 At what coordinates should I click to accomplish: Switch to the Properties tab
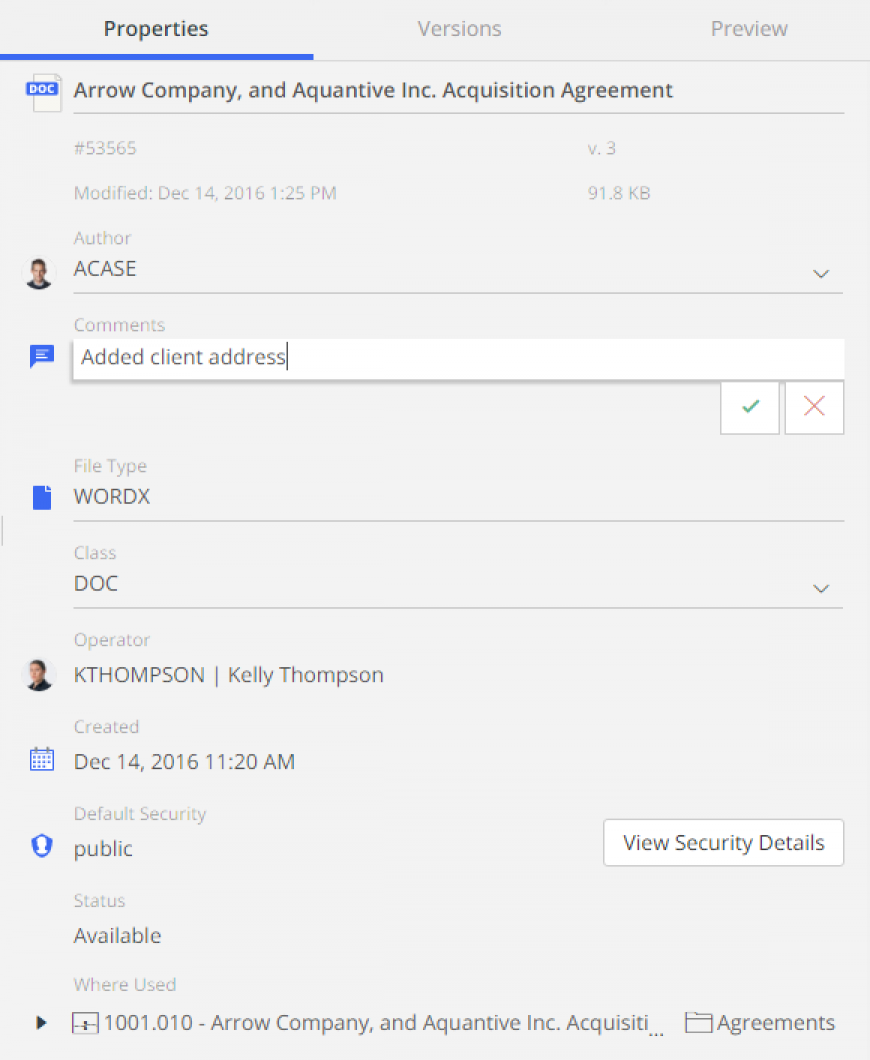click(156, 29)
